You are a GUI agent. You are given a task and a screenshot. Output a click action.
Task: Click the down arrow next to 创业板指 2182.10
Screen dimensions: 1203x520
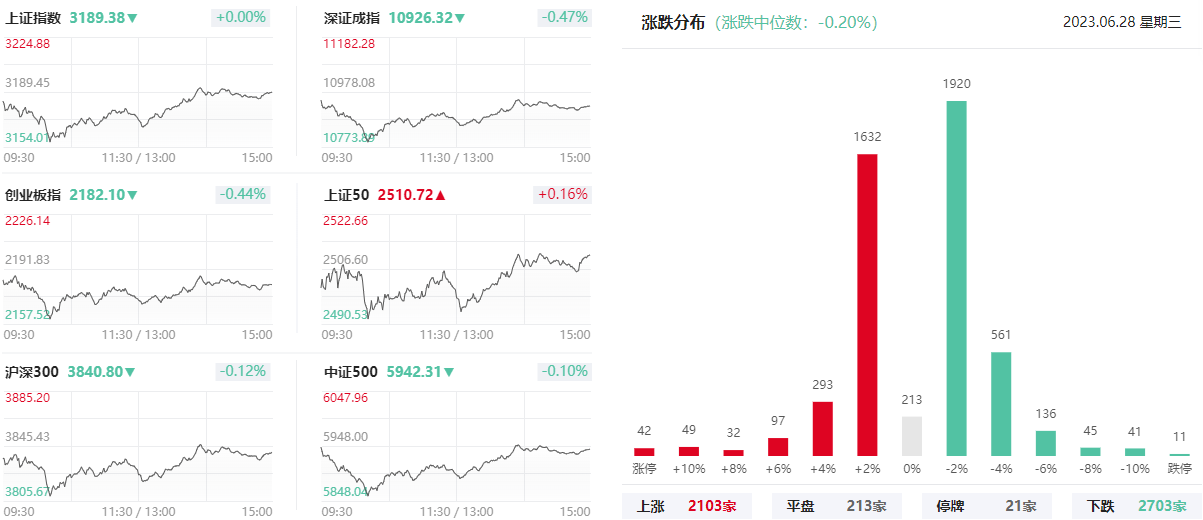click(132, 195)
